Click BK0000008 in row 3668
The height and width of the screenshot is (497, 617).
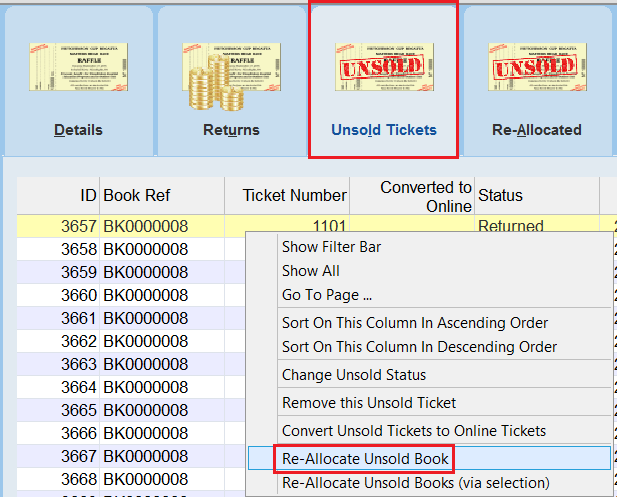(x=146, y=479)
